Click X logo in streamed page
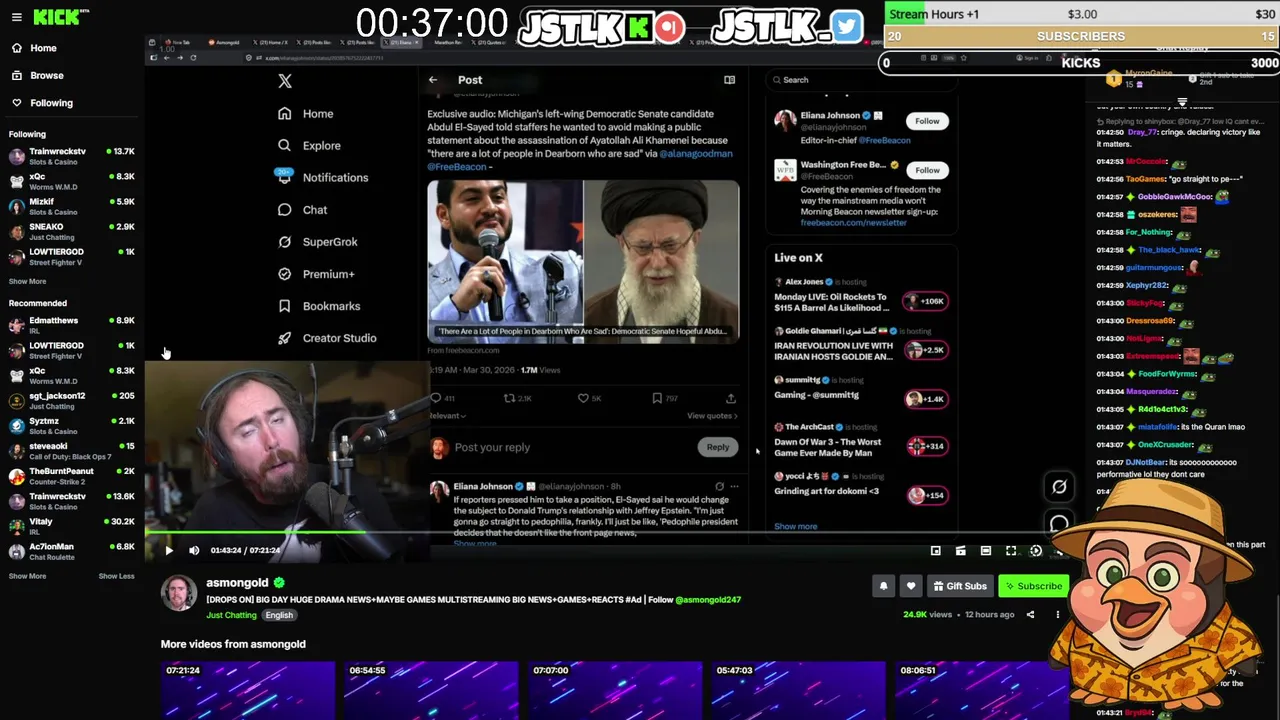The height and width of the screenshot is (720, 1280). click(x=285, y=81)
